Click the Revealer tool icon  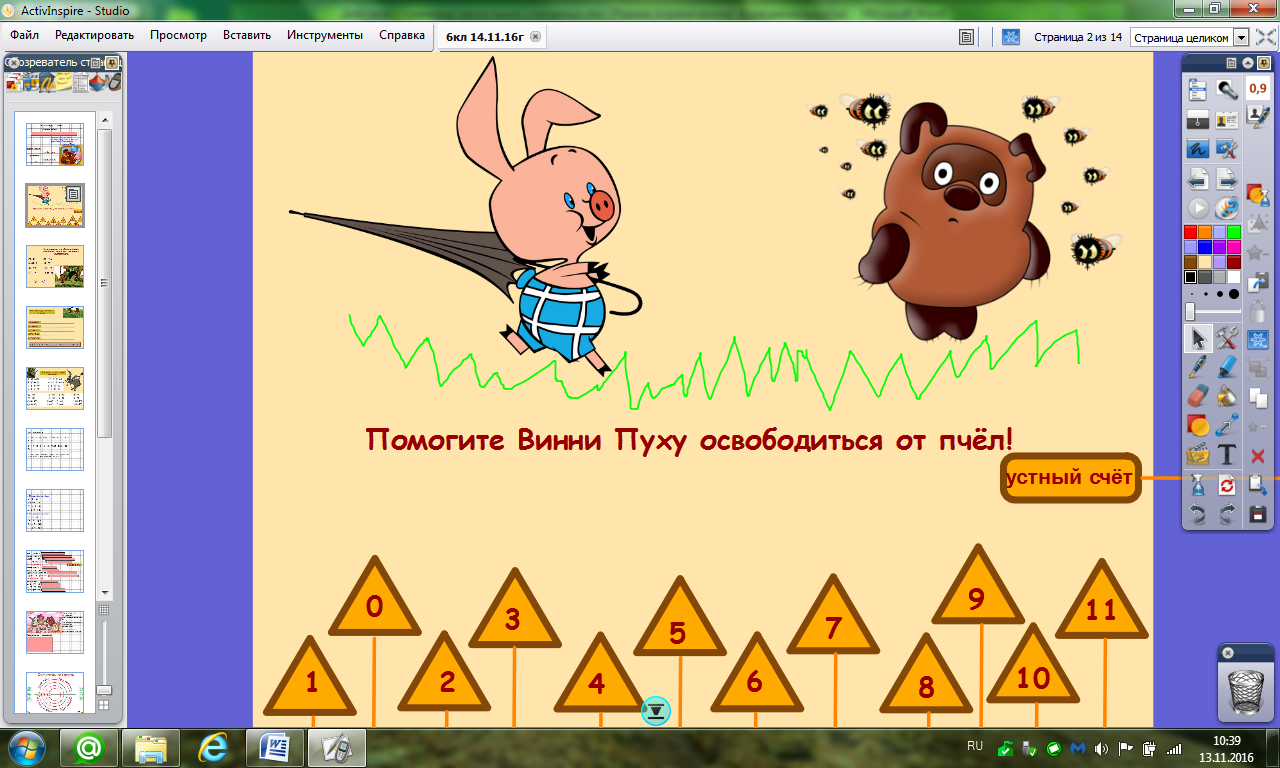point(1198,120)
